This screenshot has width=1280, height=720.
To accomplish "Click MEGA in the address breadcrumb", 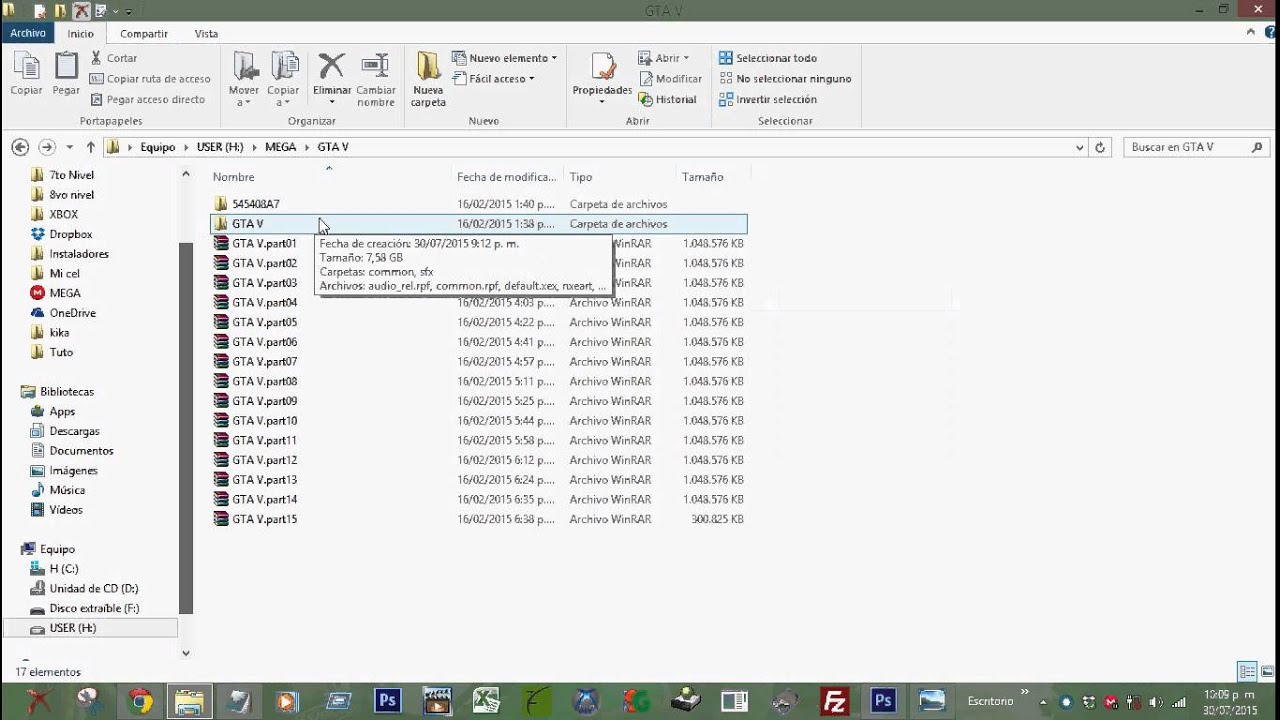I will [280, 147].
